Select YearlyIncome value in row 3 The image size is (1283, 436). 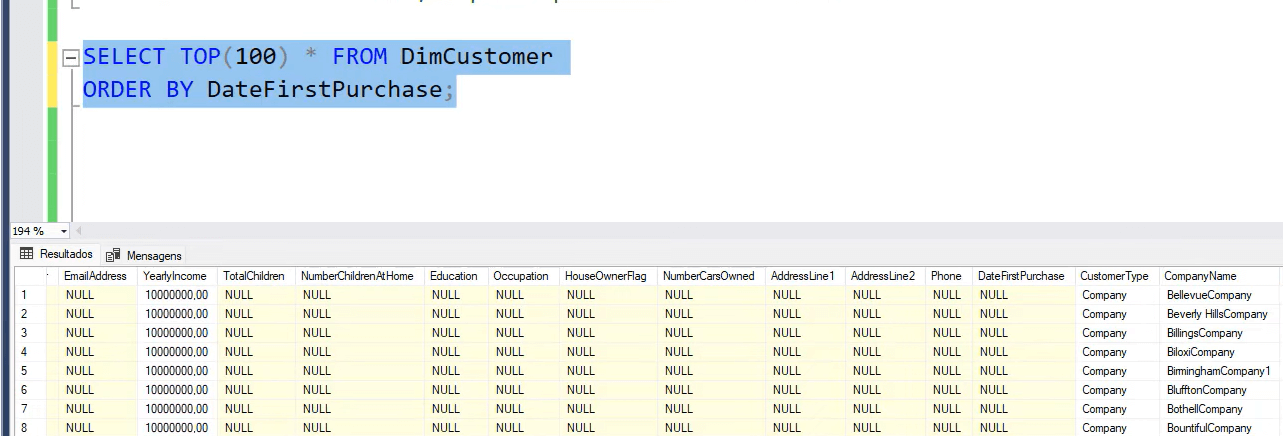click(176, 333)
